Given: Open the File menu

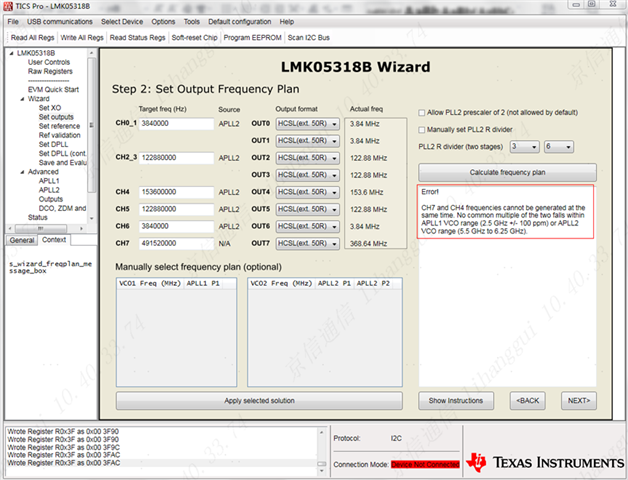Looking at the screenshot, I should (13, 22).
